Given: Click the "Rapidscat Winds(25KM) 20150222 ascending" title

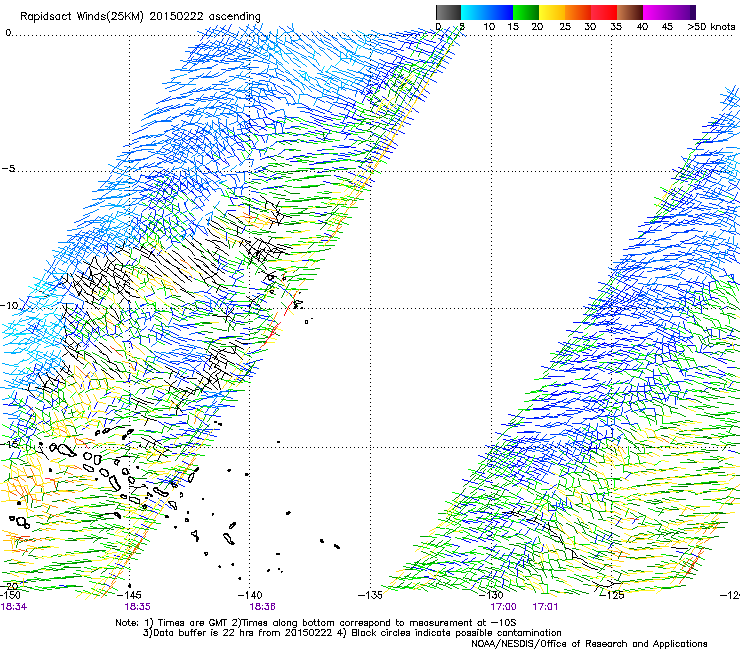Looking at the screenshot, I should point(140,17).
